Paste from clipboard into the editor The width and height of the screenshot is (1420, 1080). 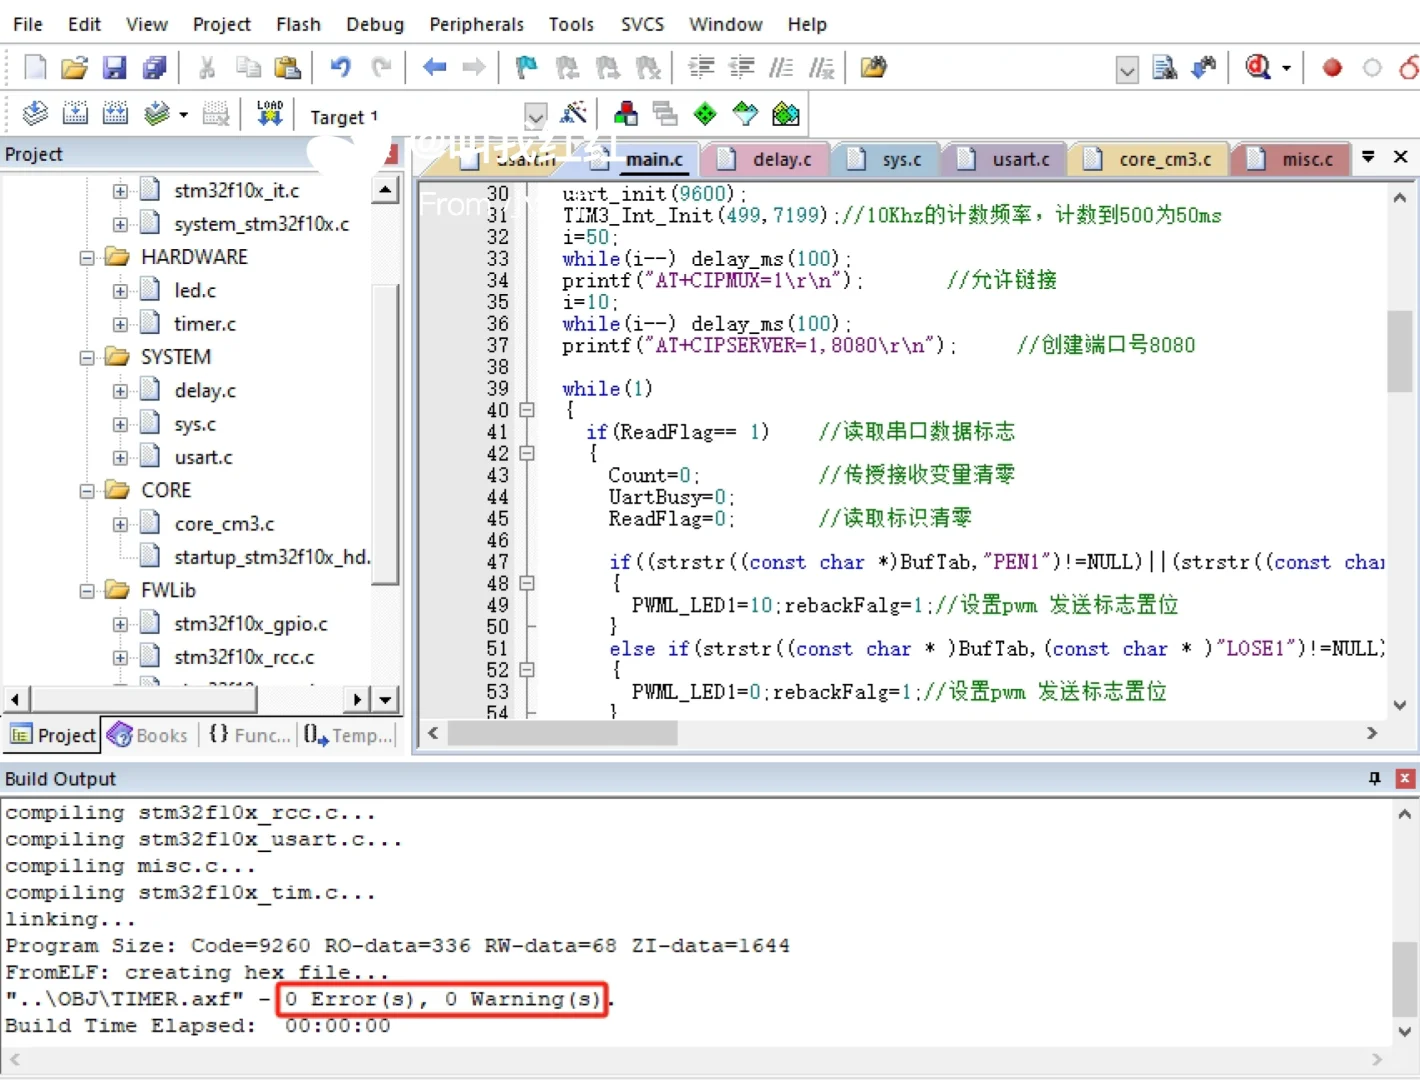288,67
